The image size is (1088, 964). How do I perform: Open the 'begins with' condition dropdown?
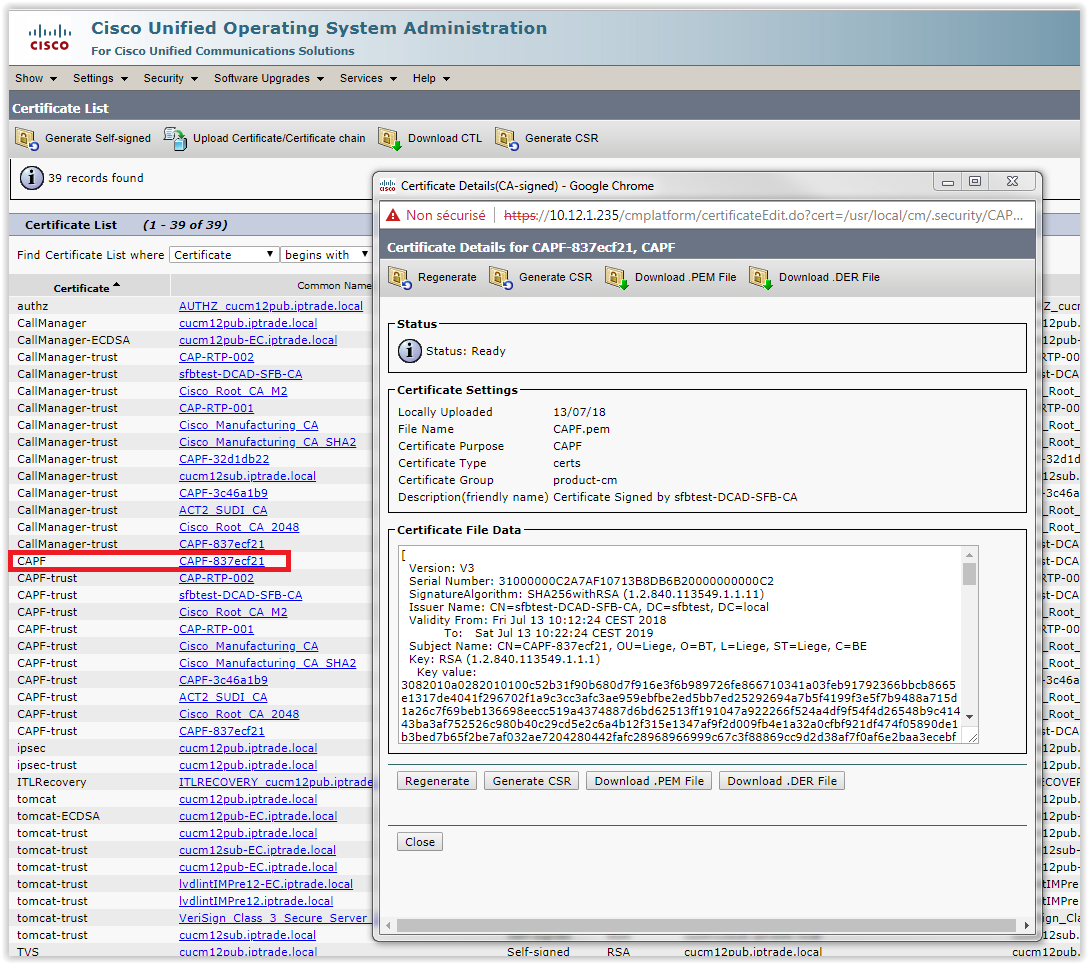click(326, 255)
